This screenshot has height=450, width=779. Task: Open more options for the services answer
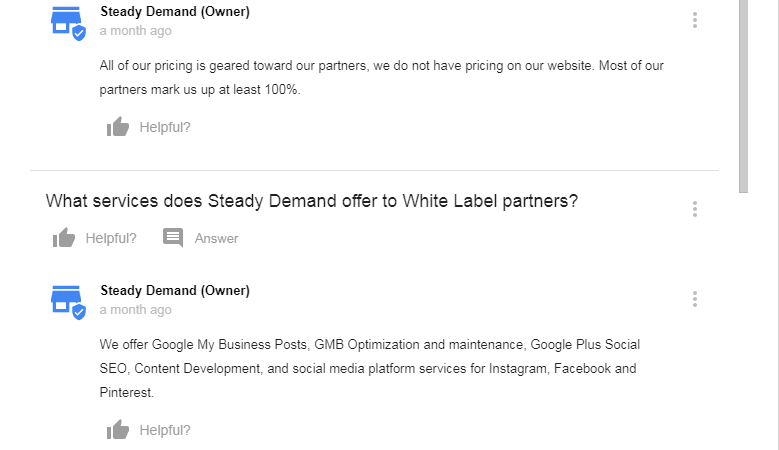coord(695,299)
